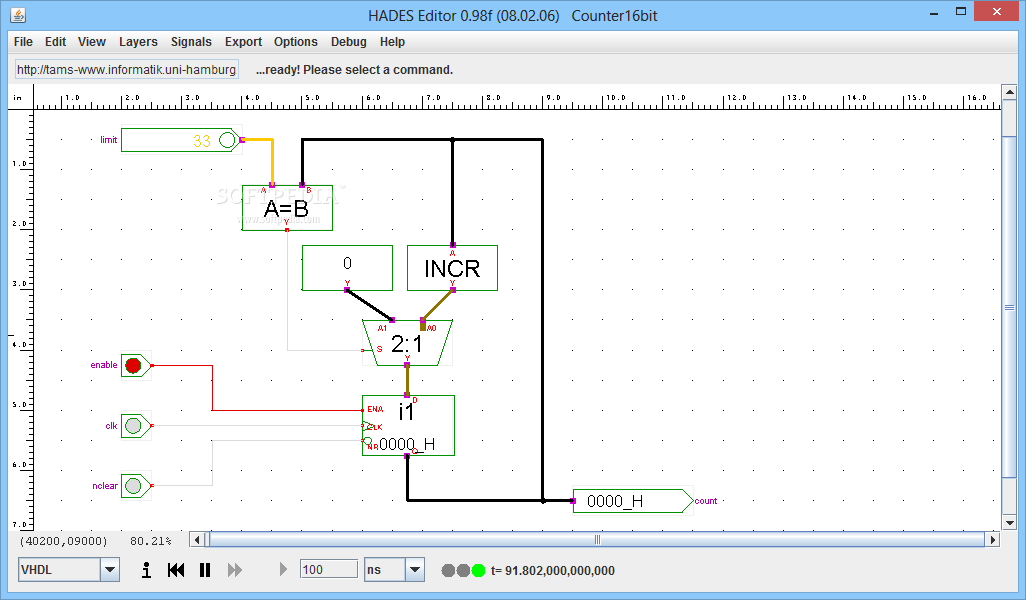Click the simulation time readout text
The height and width of the screenshot is (600, 1026).
pos(553,571)
